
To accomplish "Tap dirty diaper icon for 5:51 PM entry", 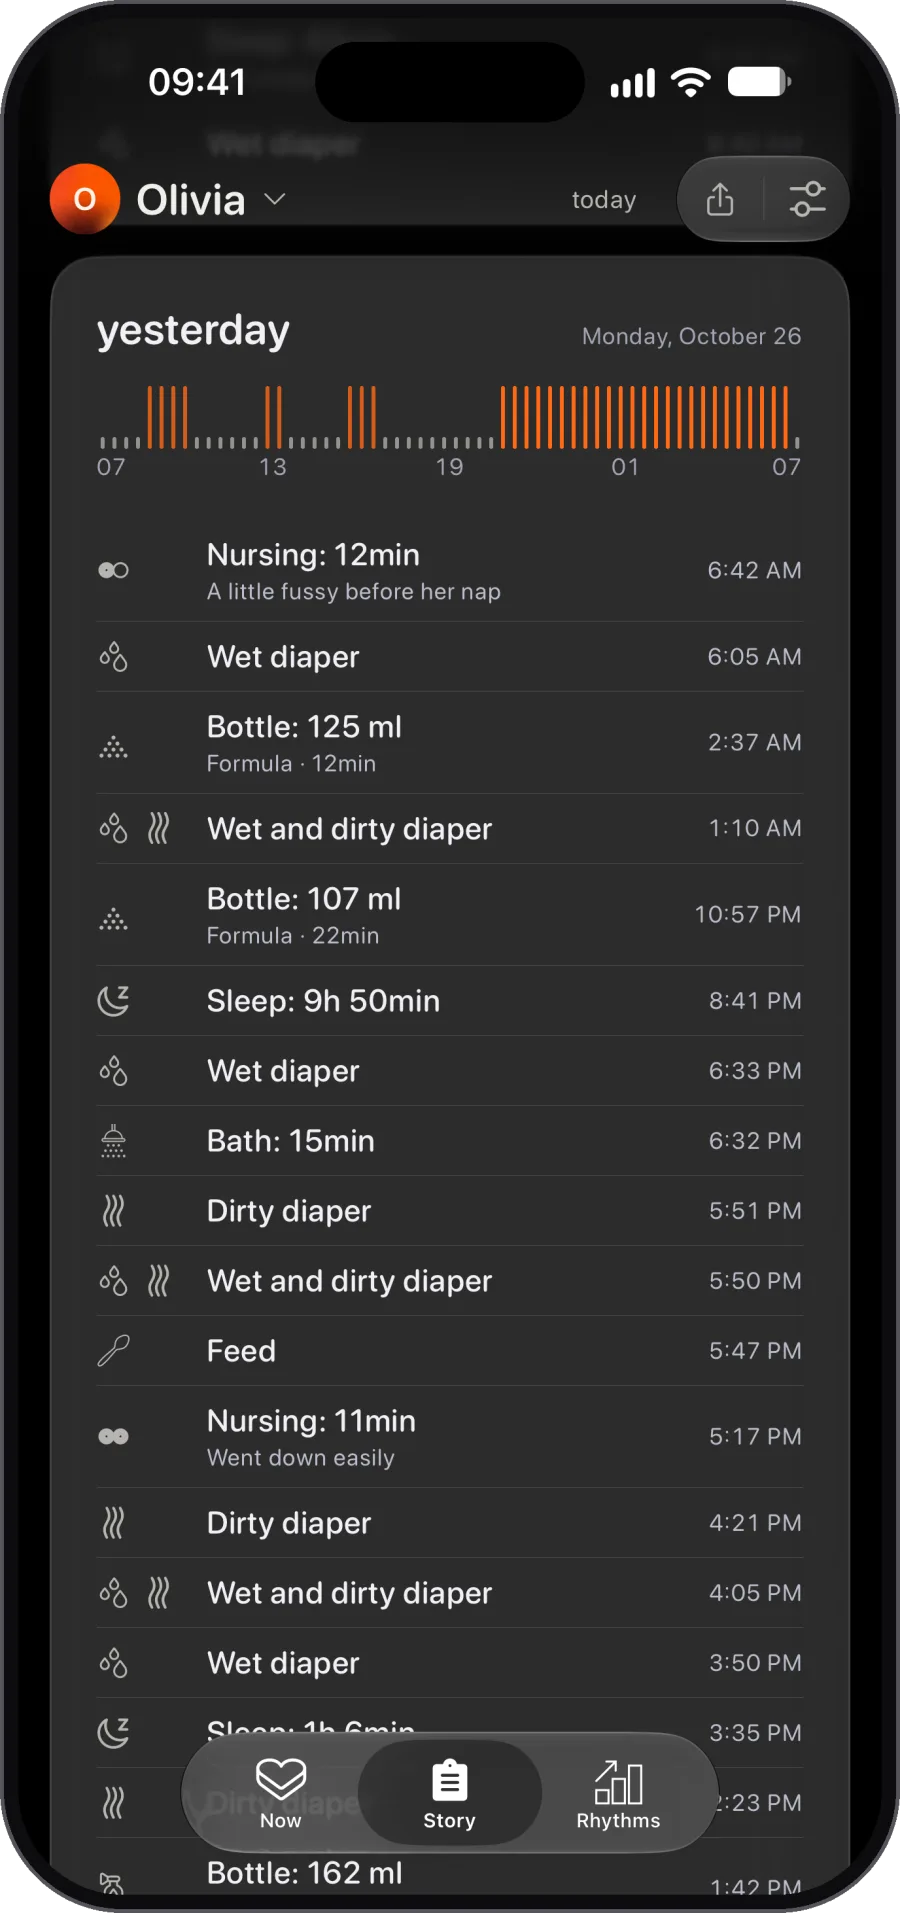I will click(113, 1211).
